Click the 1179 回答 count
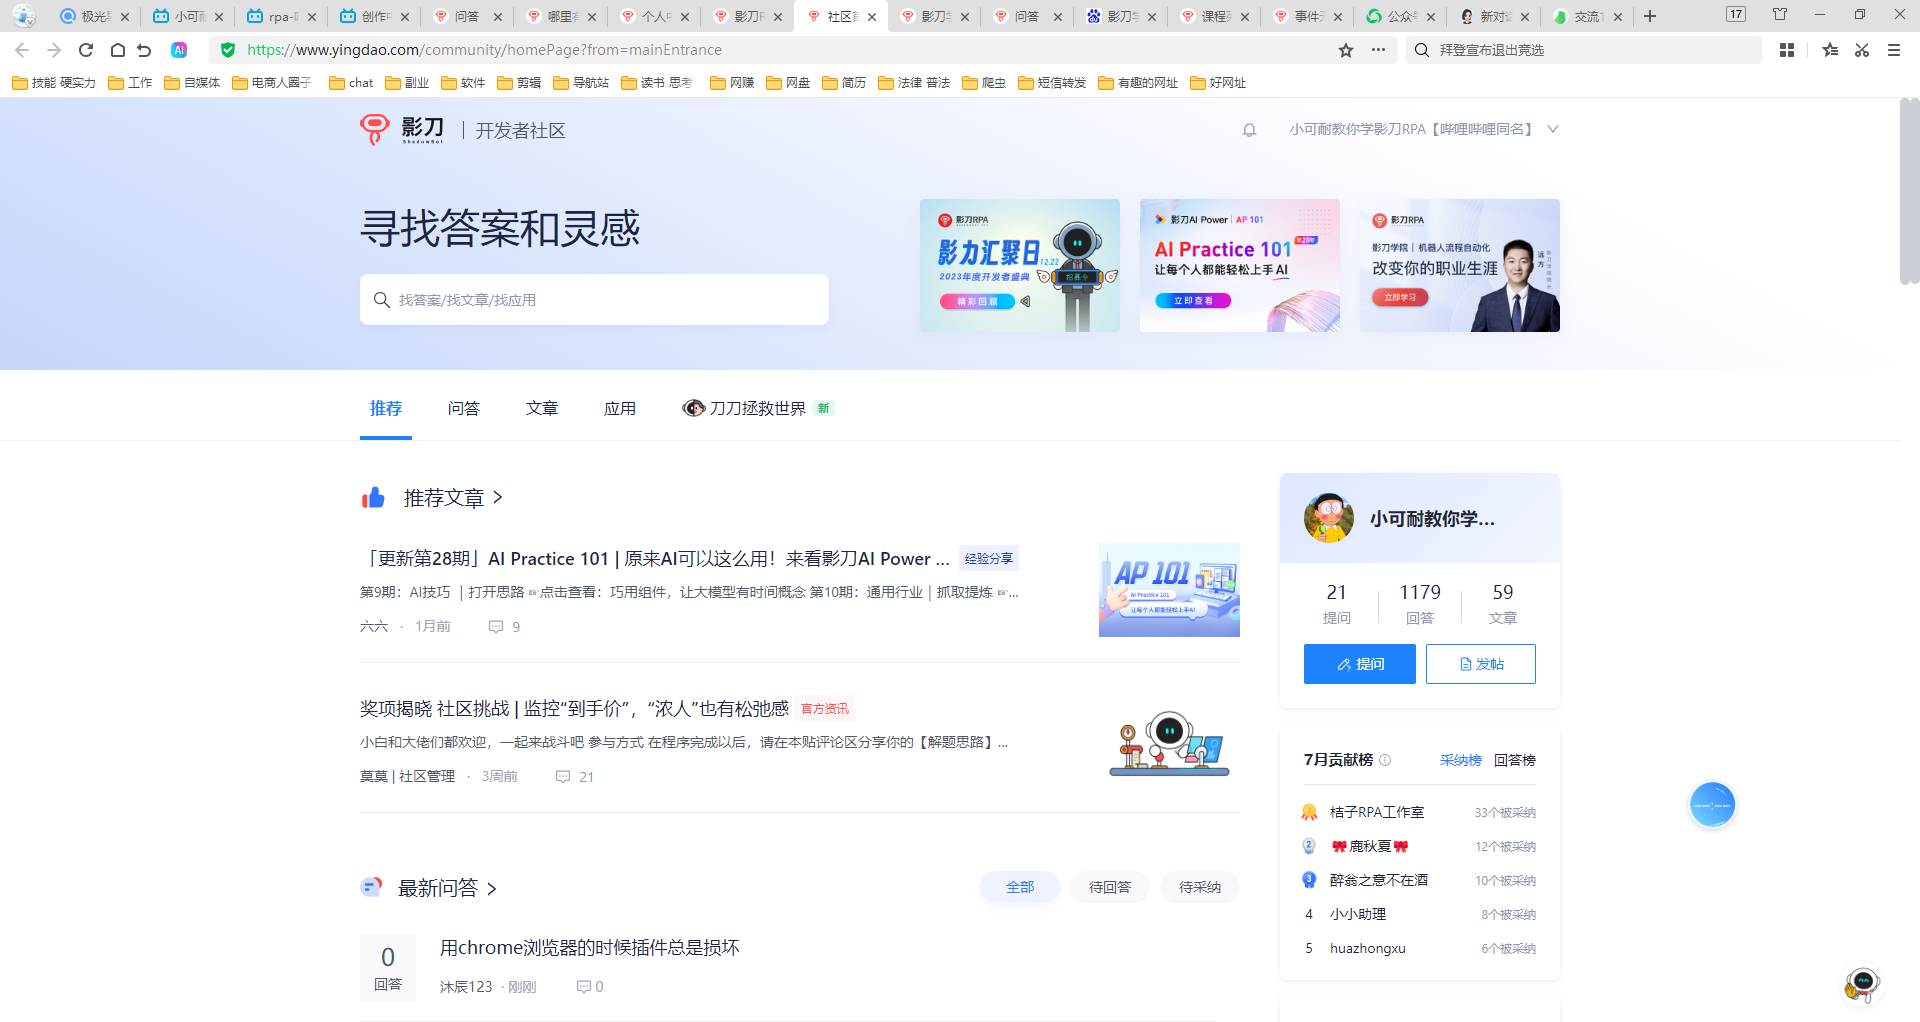Image resolution: width=1920 pixels, height=1022 pixels. click(x=1420, y=604)
